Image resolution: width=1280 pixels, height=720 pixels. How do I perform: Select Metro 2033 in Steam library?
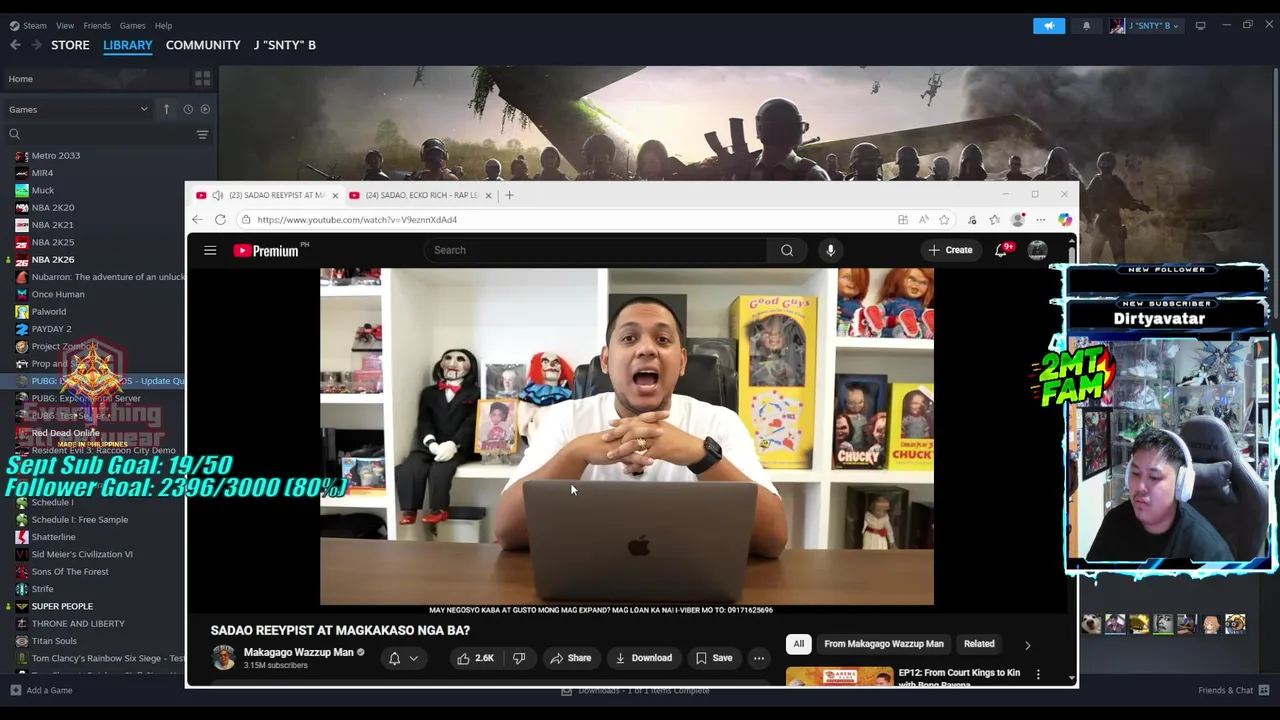point(55,156)
